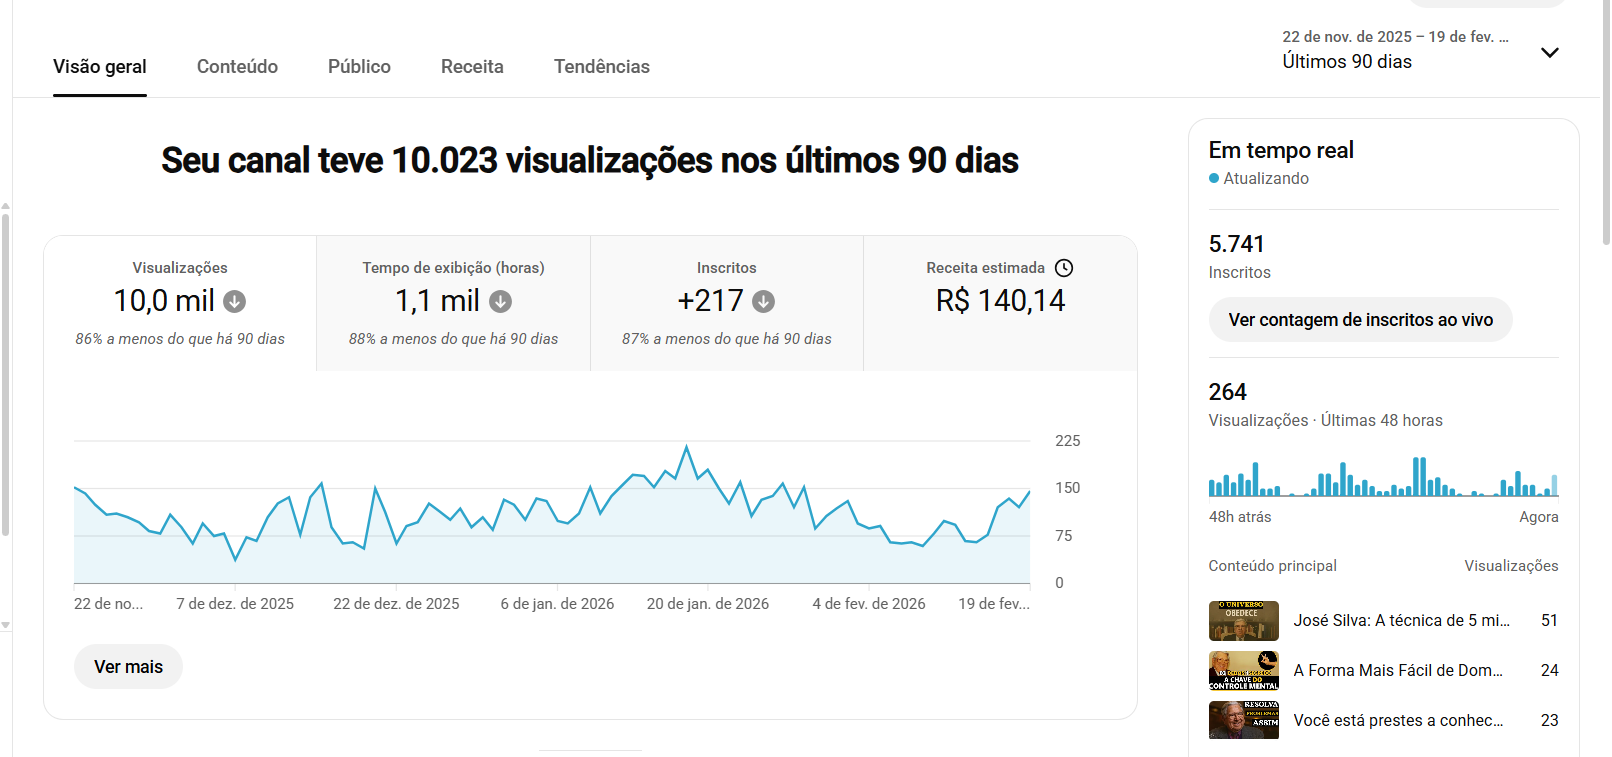The width and height of the screenshot is (1612, 757).
Task: Click the clock icon beside Receita estimada
Action: click(x=1064, y=268)
